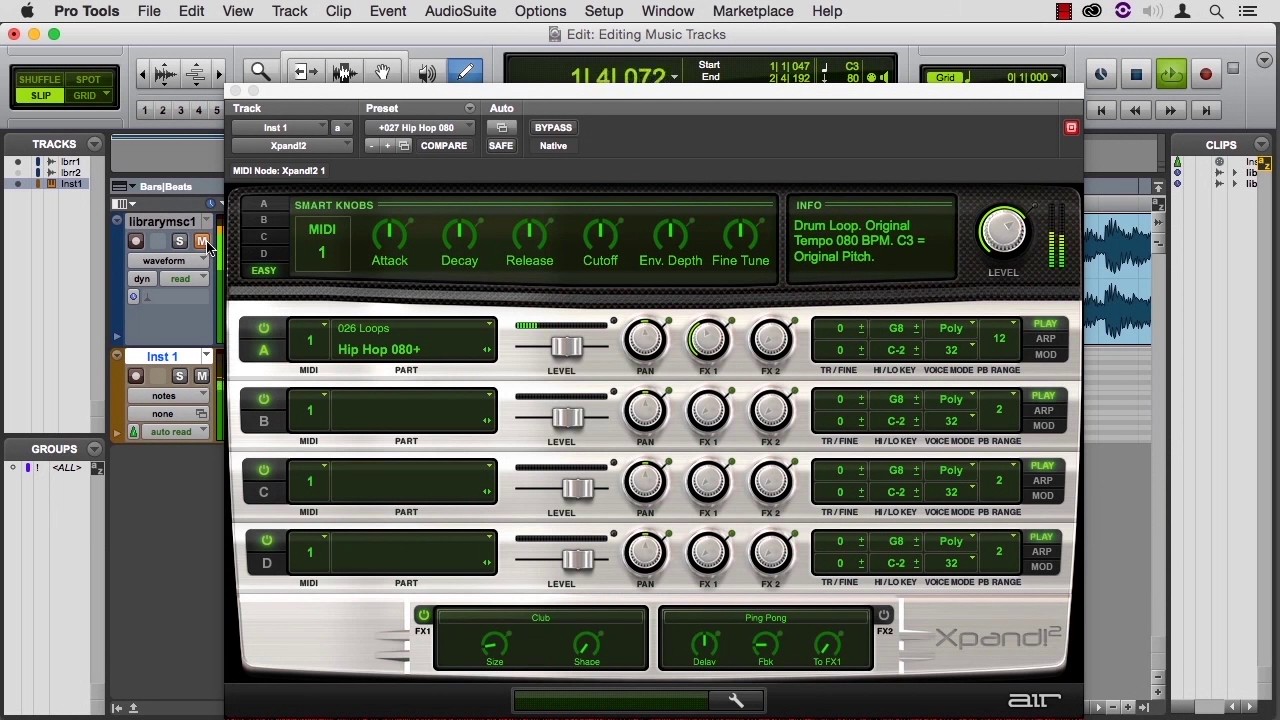
Task: Open the +027 Hip Hop 080 preset dropdown
Action: click(x=420, y=128)
